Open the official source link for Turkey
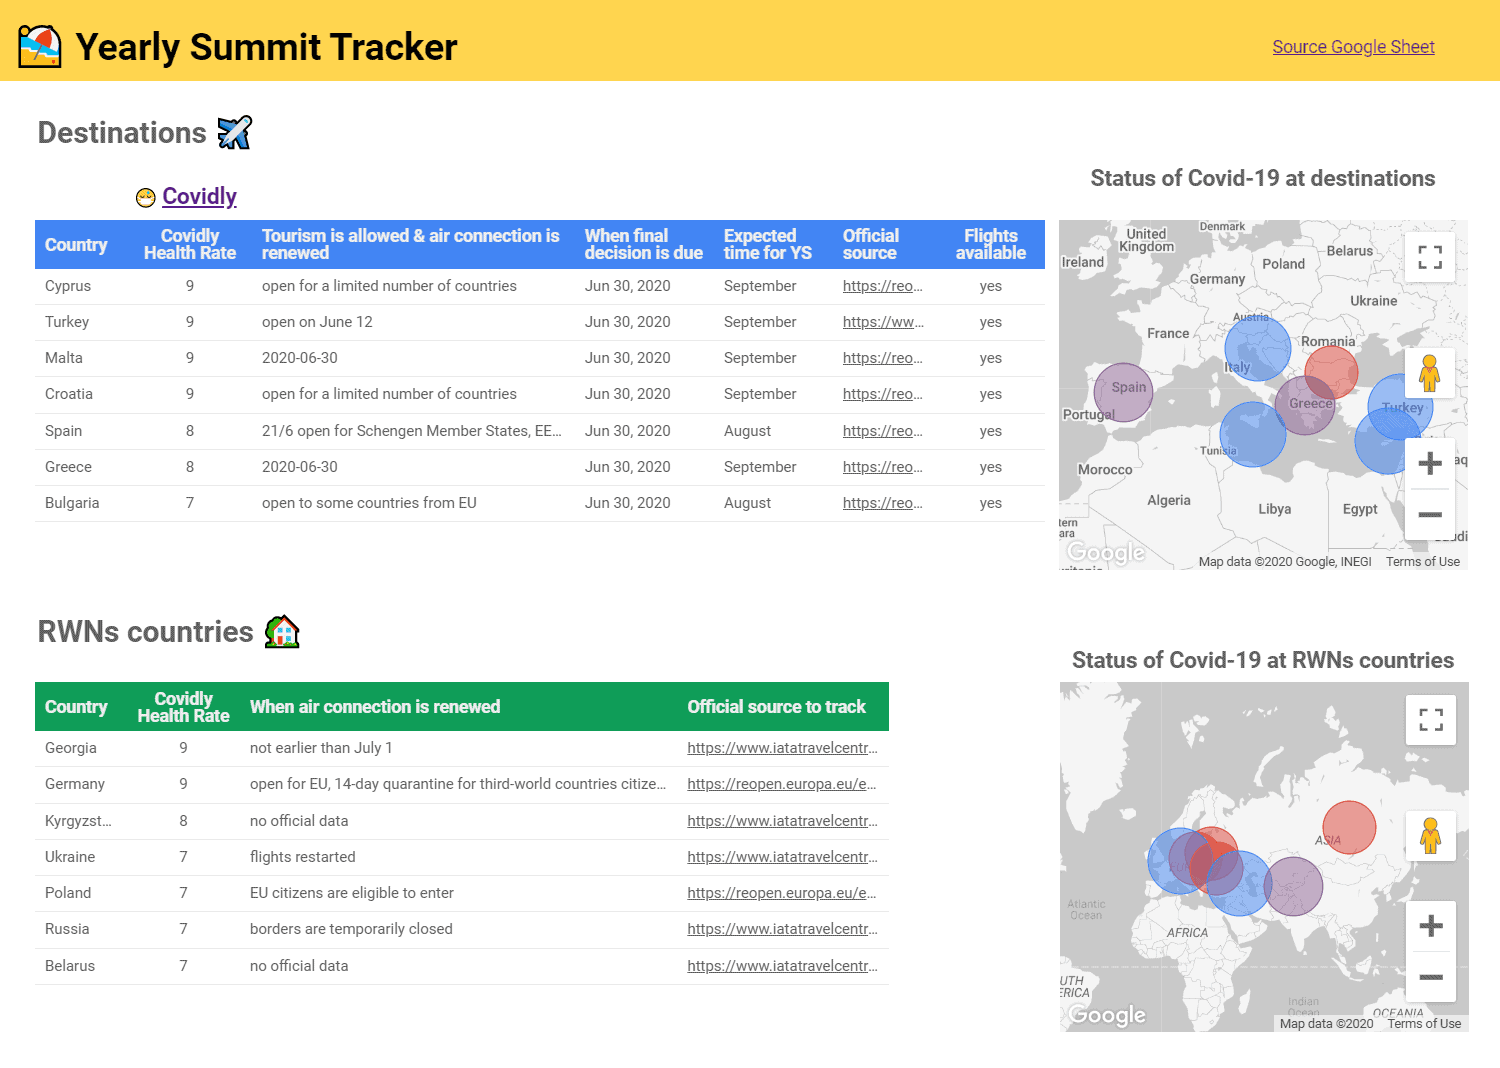Viewport: 1500px width, 1068px height. 883,322
